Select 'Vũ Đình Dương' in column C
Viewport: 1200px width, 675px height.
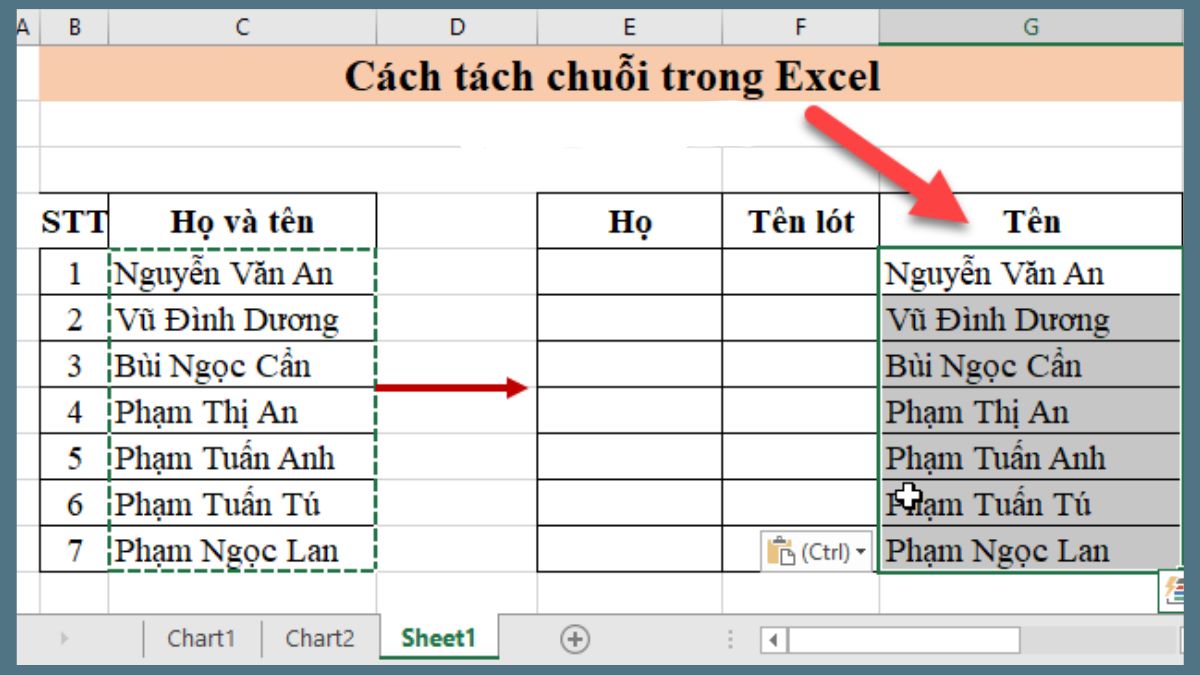[243, 319]
